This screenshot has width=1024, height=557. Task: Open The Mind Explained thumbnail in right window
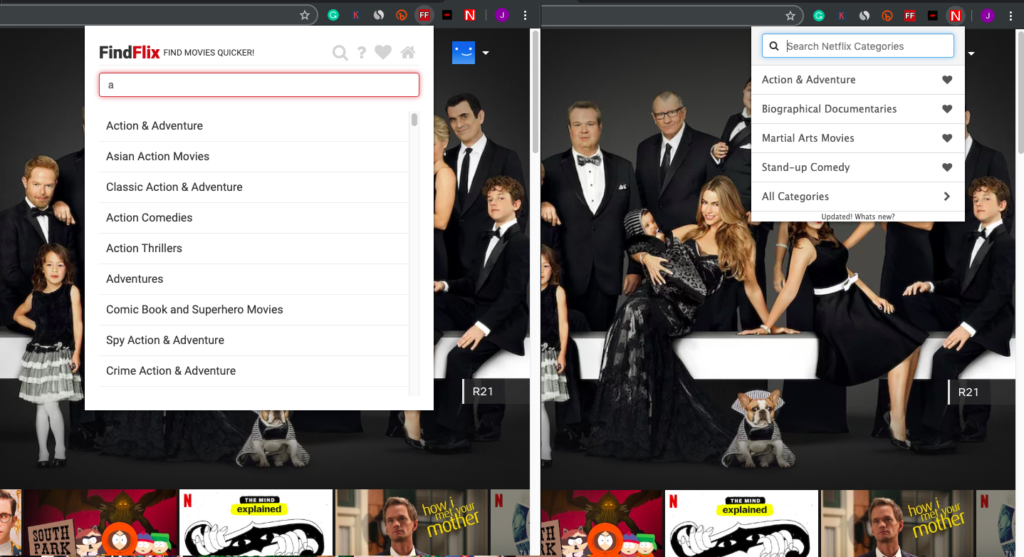[742, 523]
